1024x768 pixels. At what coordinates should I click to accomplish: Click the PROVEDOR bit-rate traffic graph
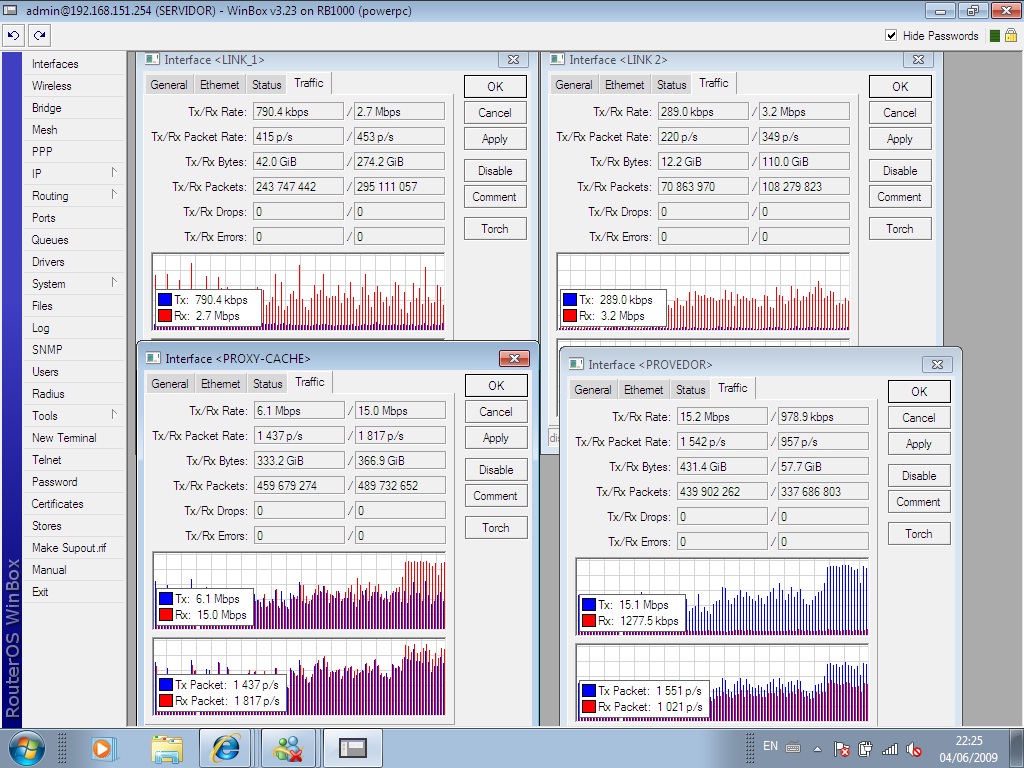tap(722, 596)
